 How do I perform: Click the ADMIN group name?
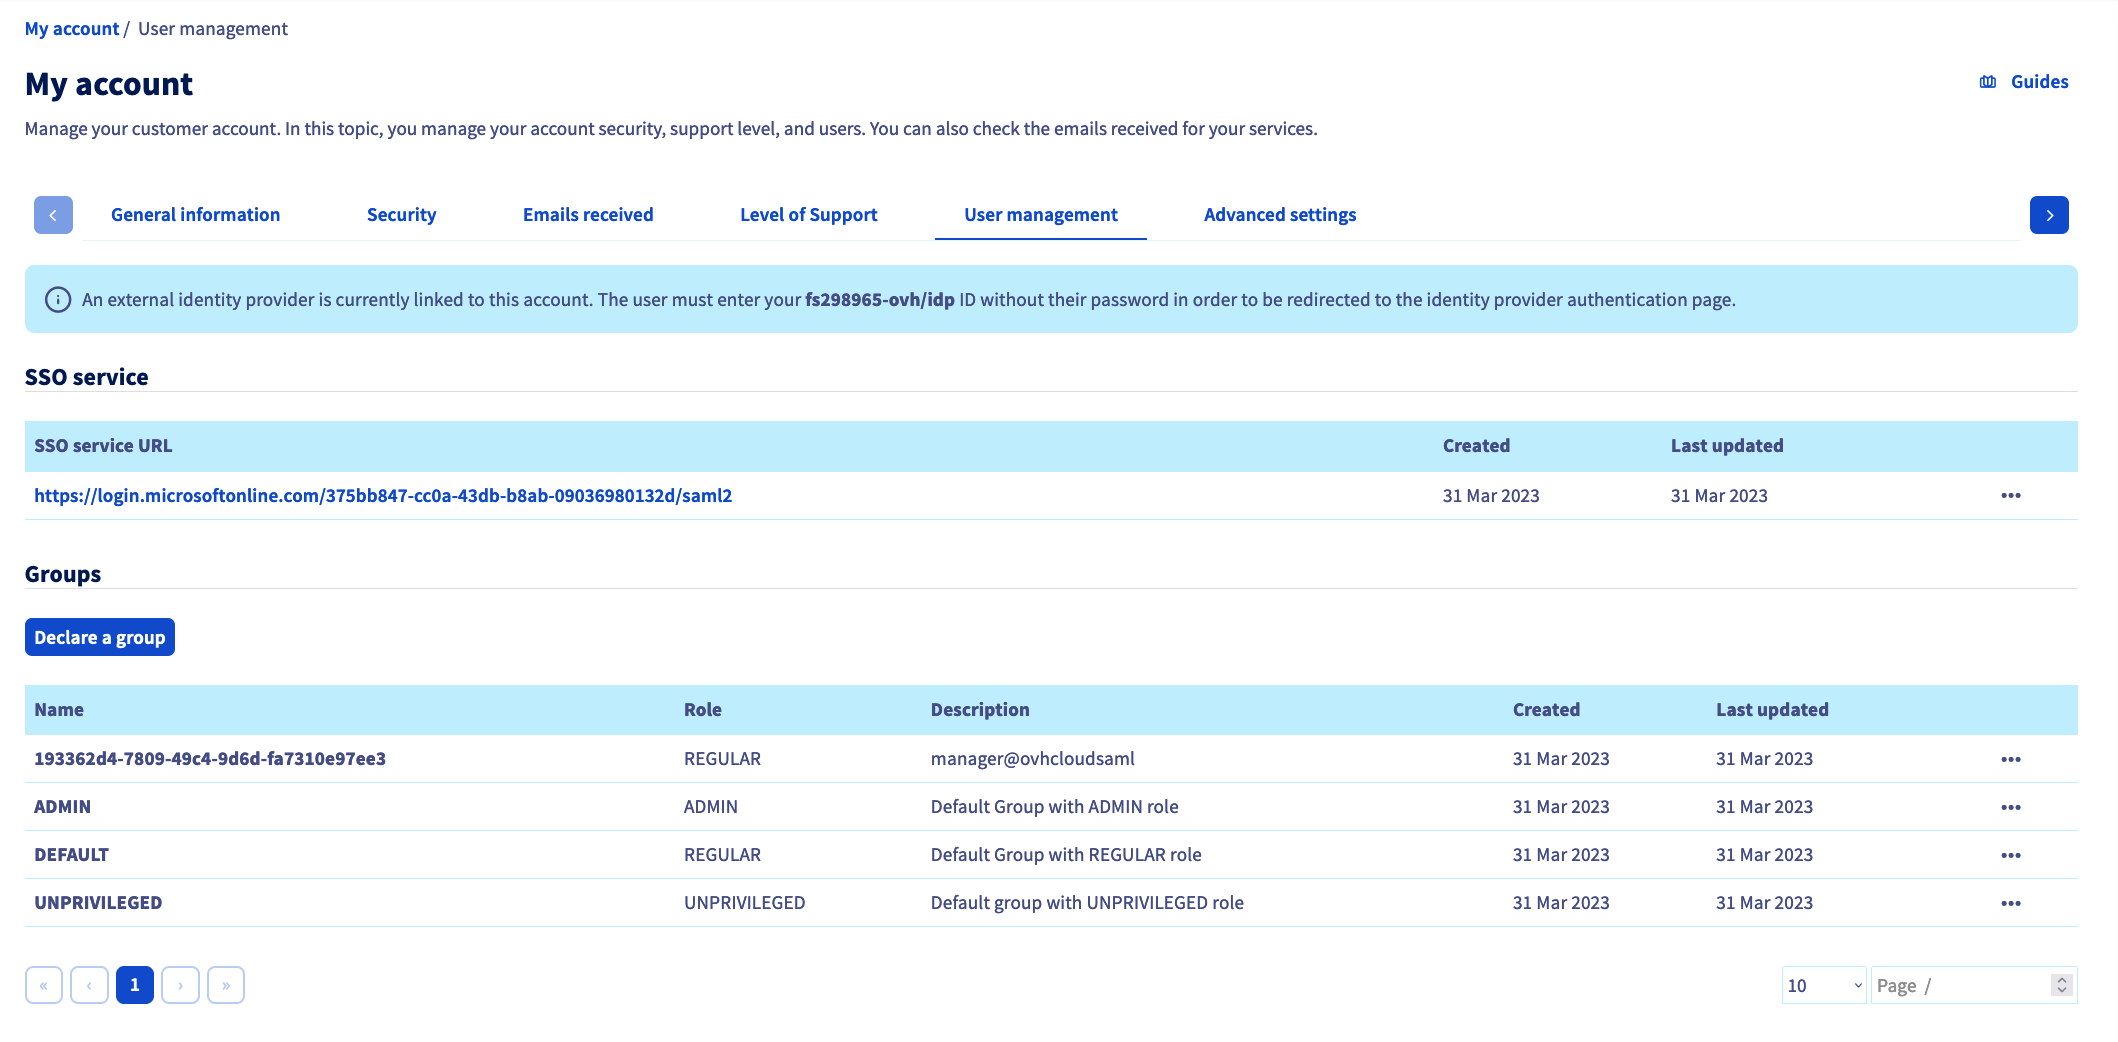(62, 807)
